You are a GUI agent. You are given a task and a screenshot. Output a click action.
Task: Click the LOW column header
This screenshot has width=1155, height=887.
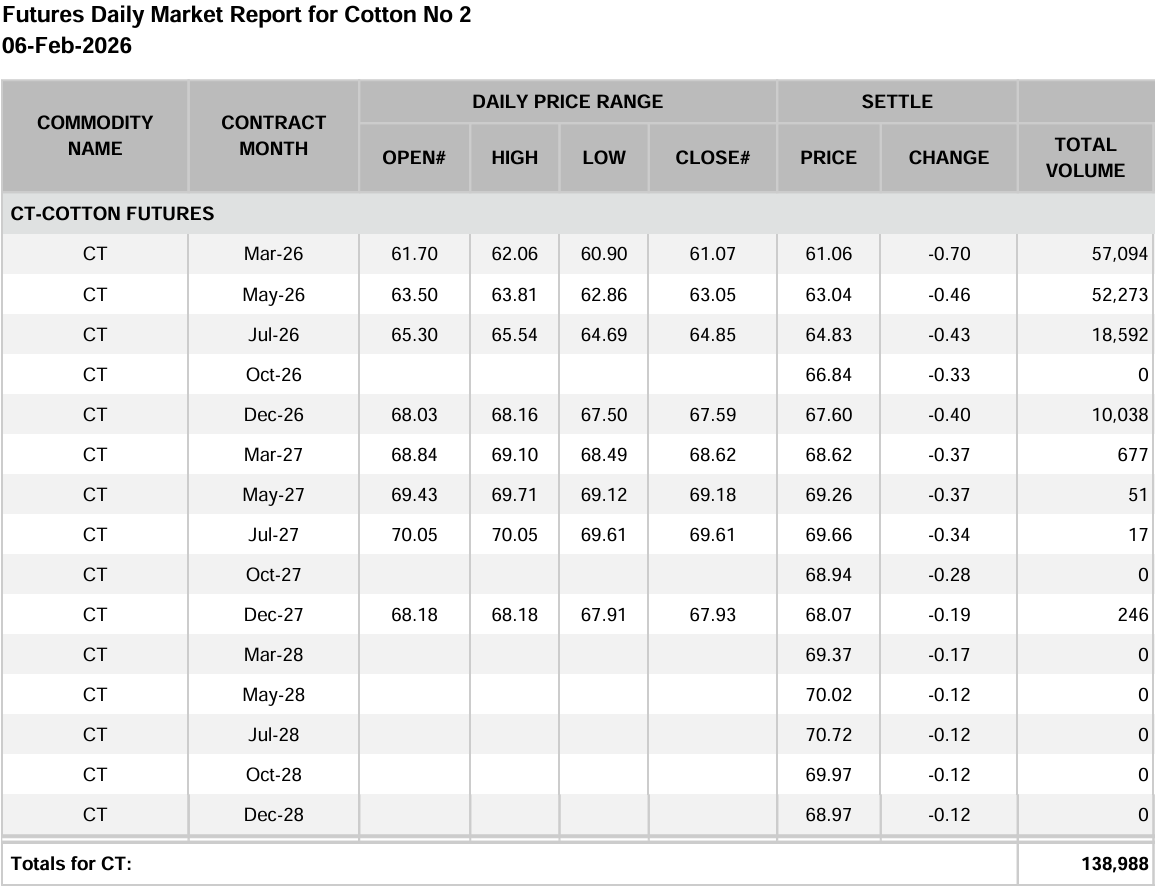click(604, 158)
